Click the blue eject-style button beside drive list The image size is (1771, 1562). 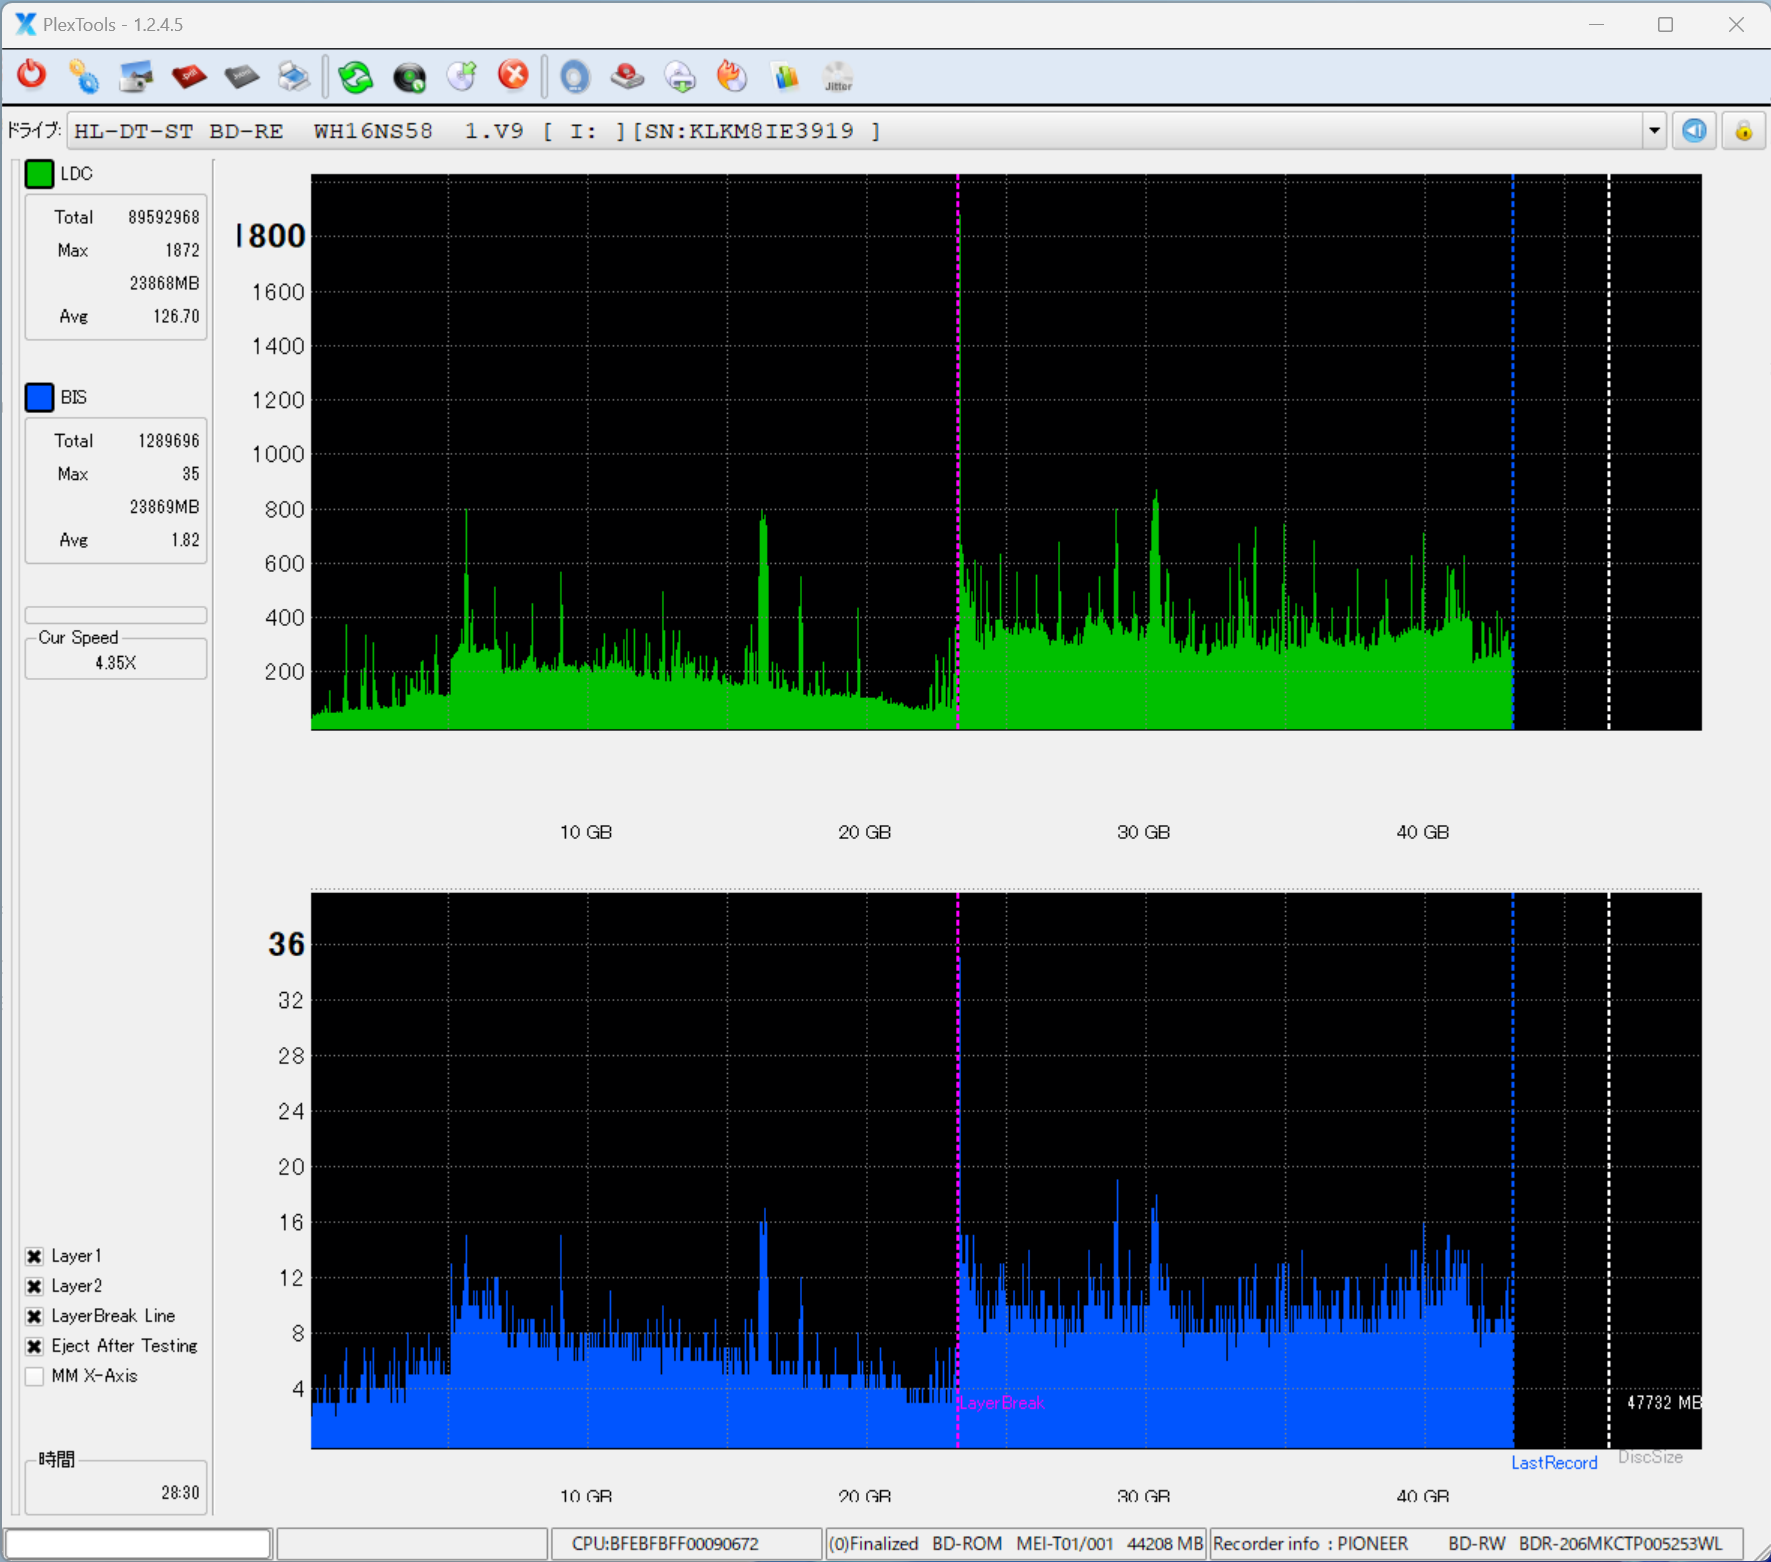click(x=1694, y=131)
